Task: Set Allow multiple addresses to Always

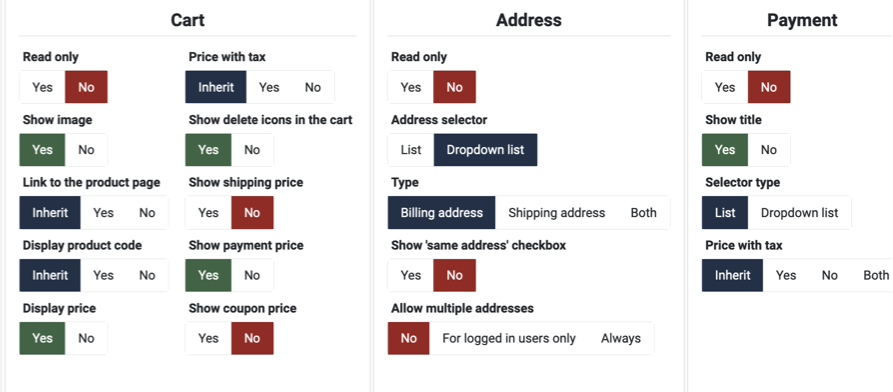Action: click(621, 338)
